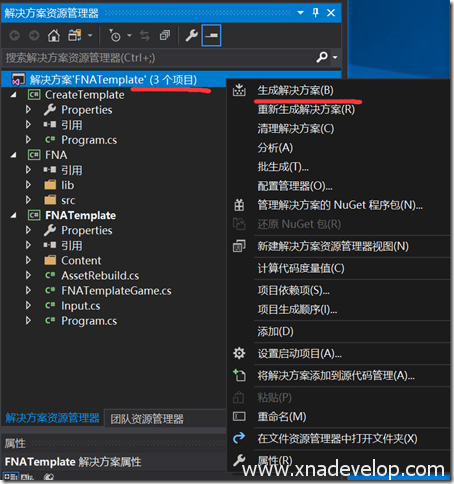The width and height of the screenshot is (454, 484).
Task: Expand the Content folder arrow
Action: tap(29, 260)
